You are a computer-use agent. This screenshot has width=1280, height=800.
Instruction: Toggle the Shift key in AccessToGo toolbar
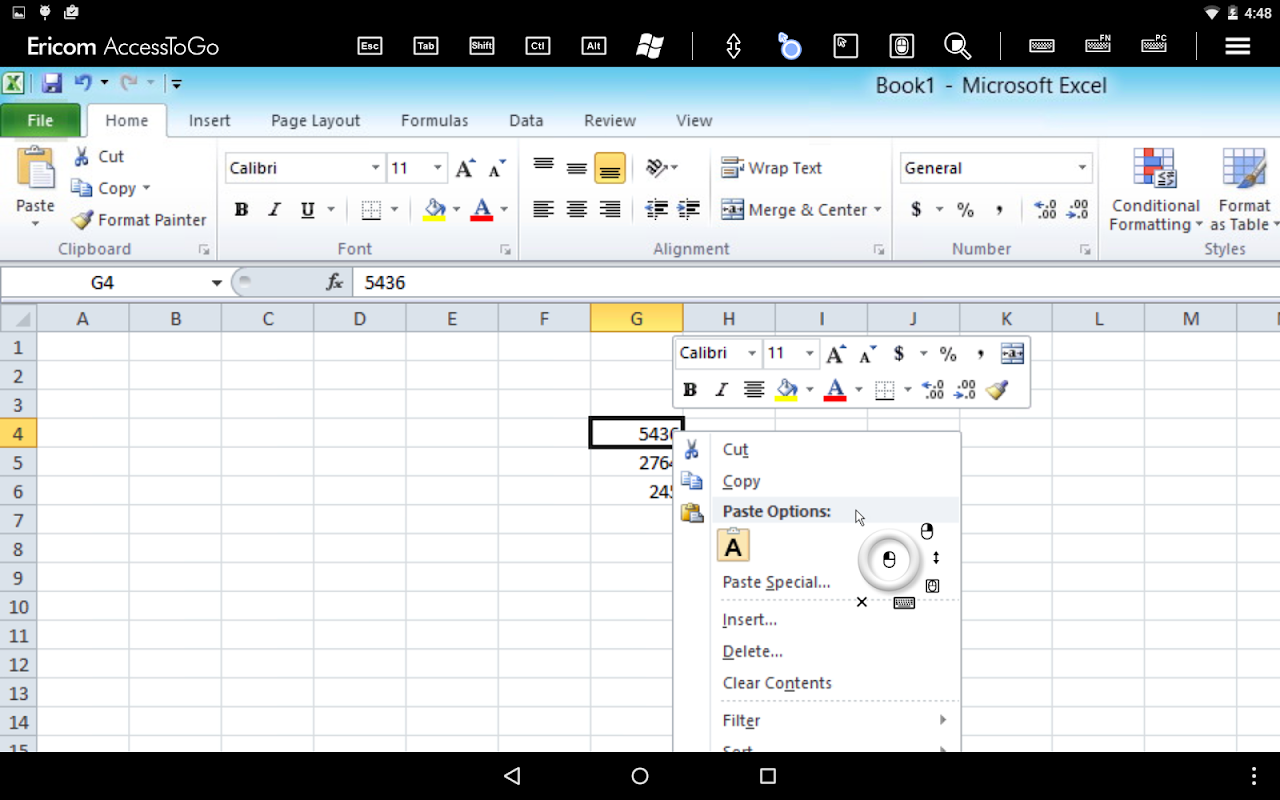click(482, 46)
